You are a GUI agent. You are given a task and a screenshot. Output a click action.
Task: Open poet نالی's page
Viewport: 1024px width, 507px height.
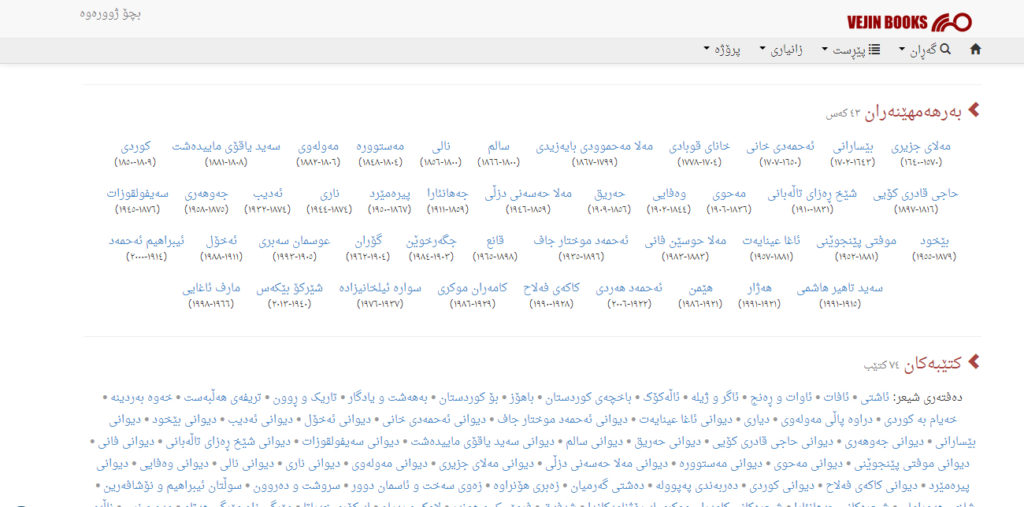(440, 146)
